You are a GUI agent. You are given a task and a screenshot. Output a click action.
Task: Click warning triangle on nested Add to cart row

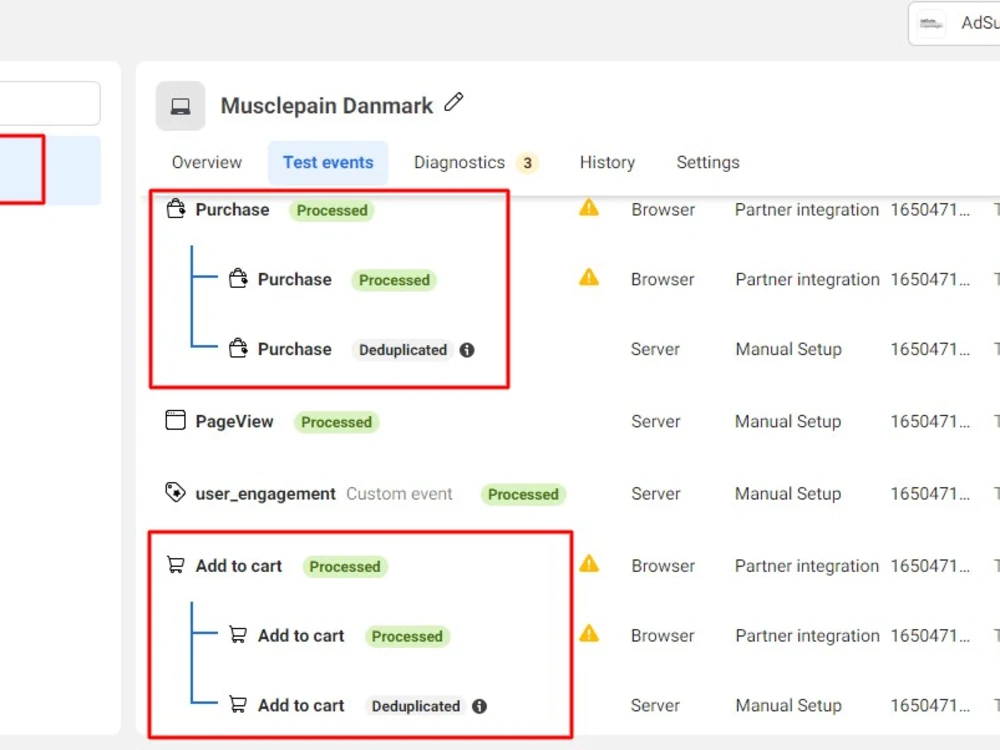tap(589, 633)
